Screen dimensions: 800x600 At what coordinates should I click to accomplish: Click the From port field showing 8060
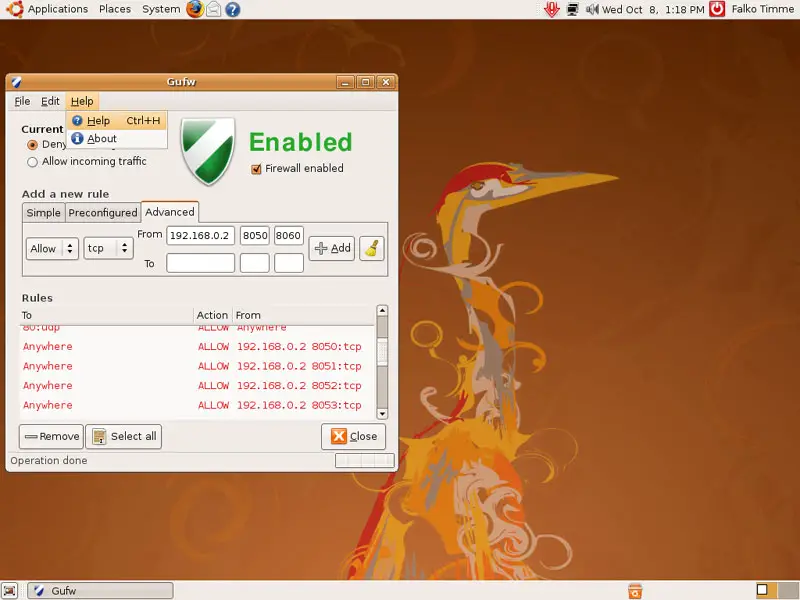coord(289,235)
